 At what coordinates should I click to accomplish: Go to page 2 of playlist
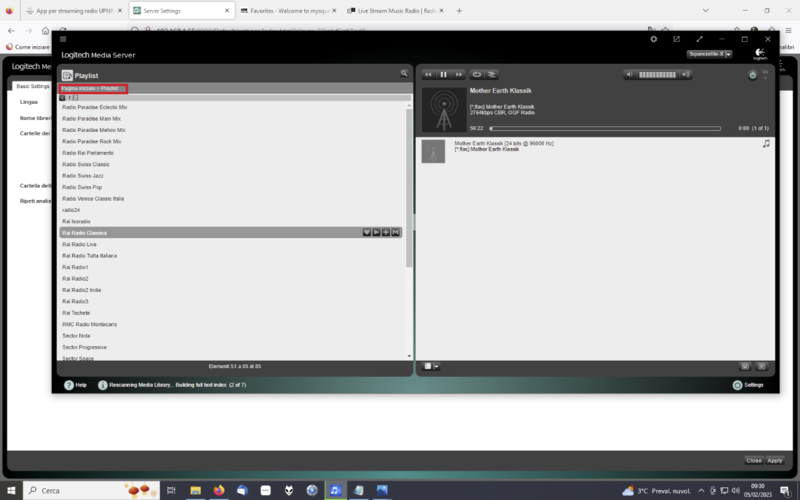point(74,98)
